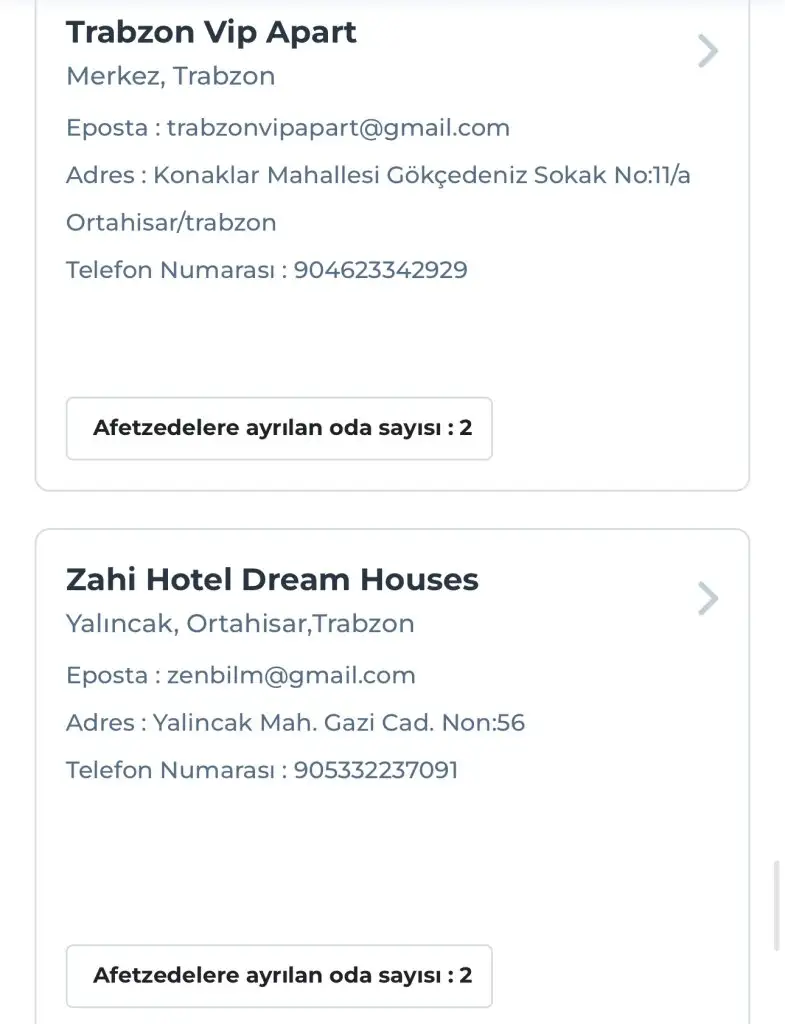Click the vertical scrollbar thumb
This screenshot has width=785, height=1024.
click(x=778, y=905)
